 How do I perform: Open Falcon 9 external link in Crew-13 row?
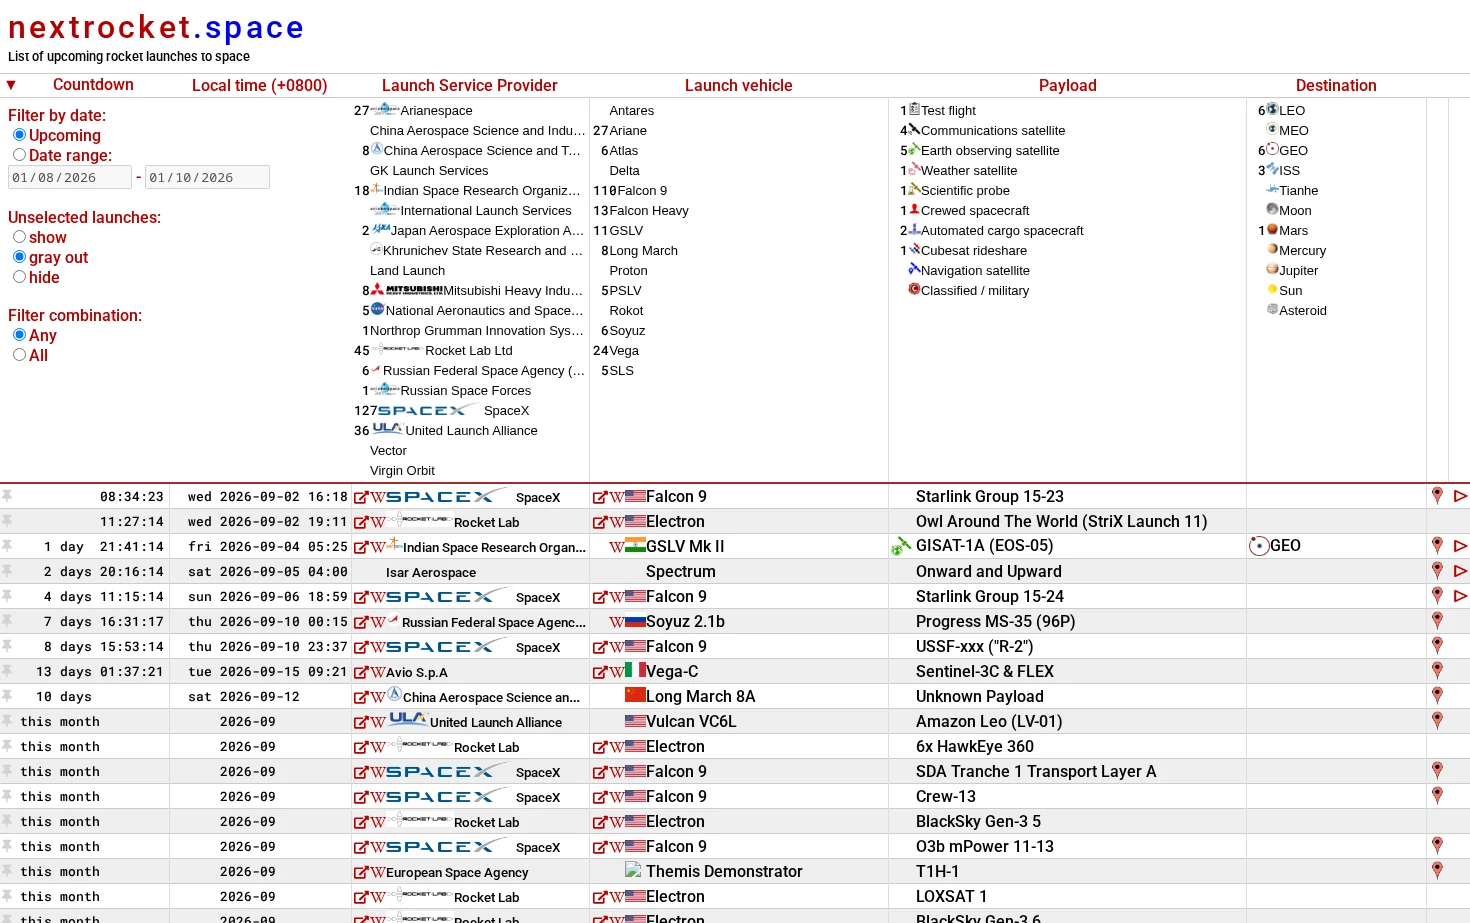click(x=600, y=797)
